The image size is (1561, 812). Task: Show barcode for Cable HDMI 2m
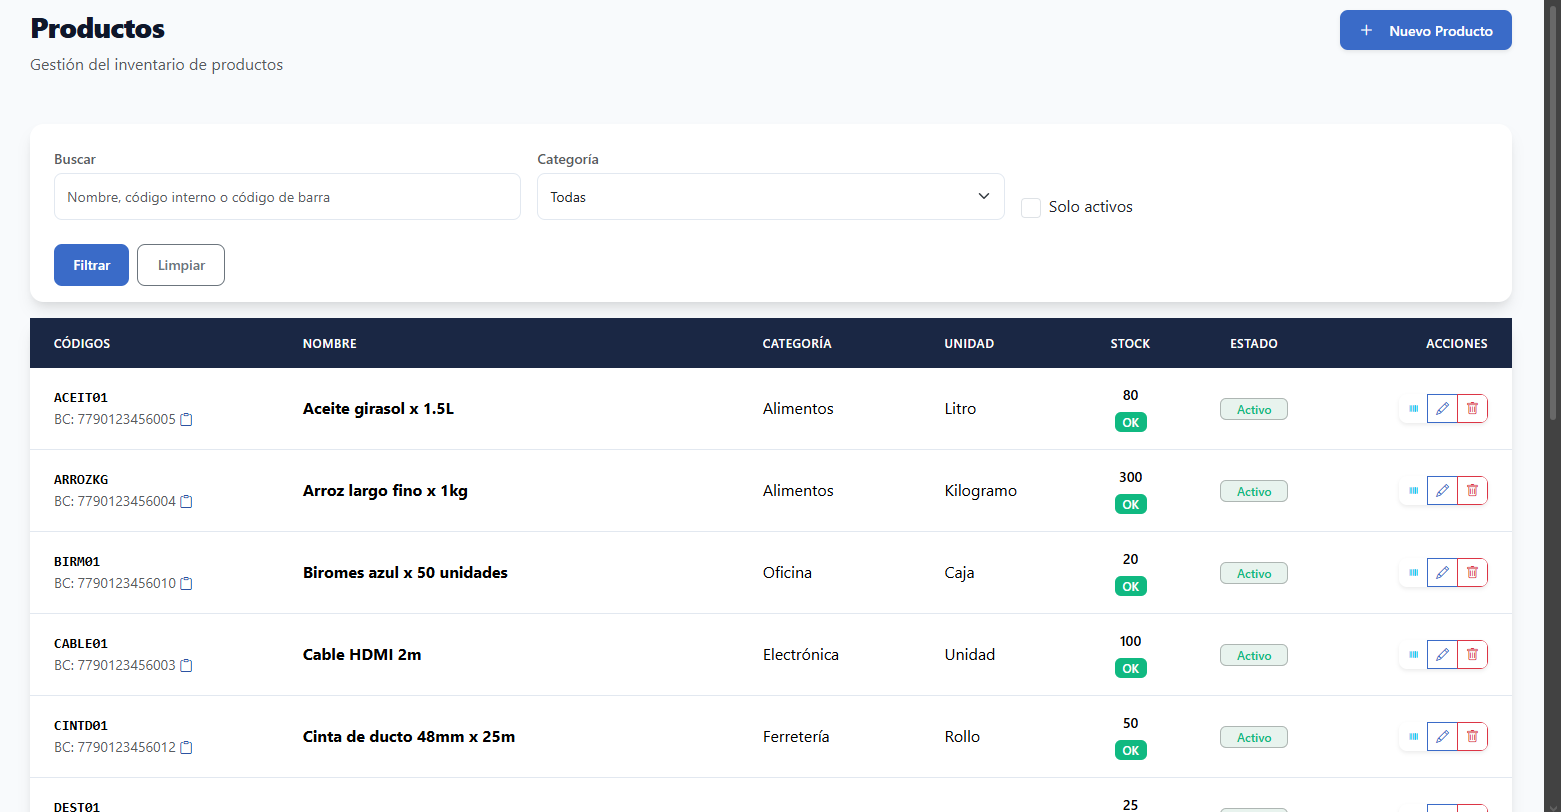click(x=1413, y=655)
